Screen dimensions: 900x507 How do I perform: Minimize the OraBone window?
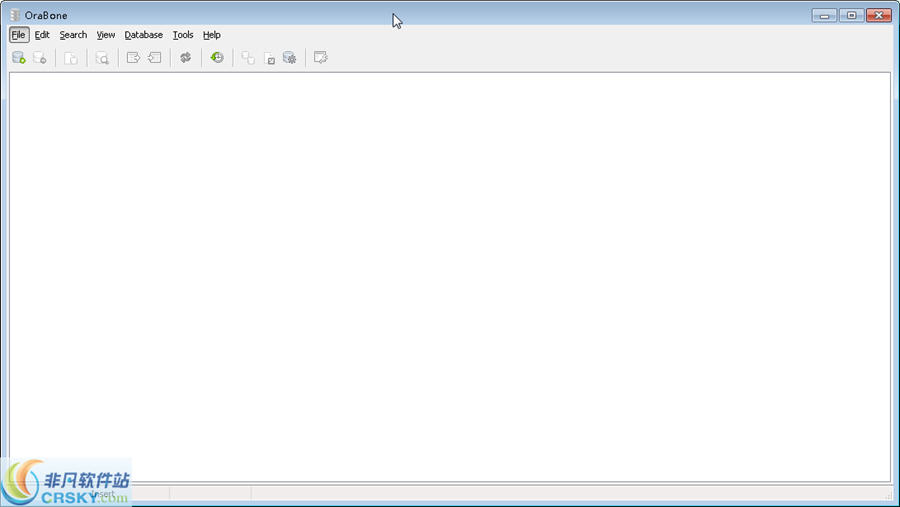[824, 16]
